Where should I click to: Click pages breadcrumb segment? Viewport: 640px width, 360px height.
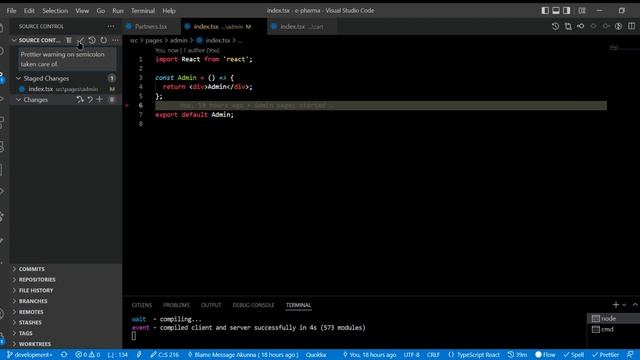(154, 40)
